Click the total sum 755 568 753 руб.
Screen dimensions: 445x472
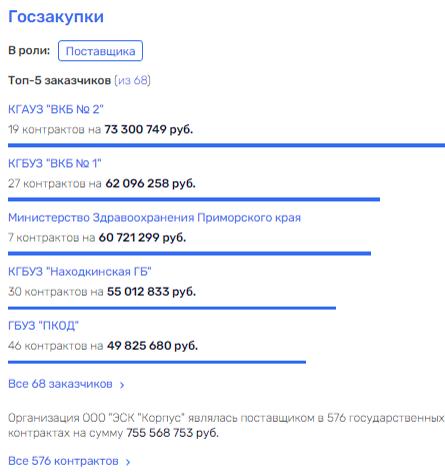tap(173, 433)
